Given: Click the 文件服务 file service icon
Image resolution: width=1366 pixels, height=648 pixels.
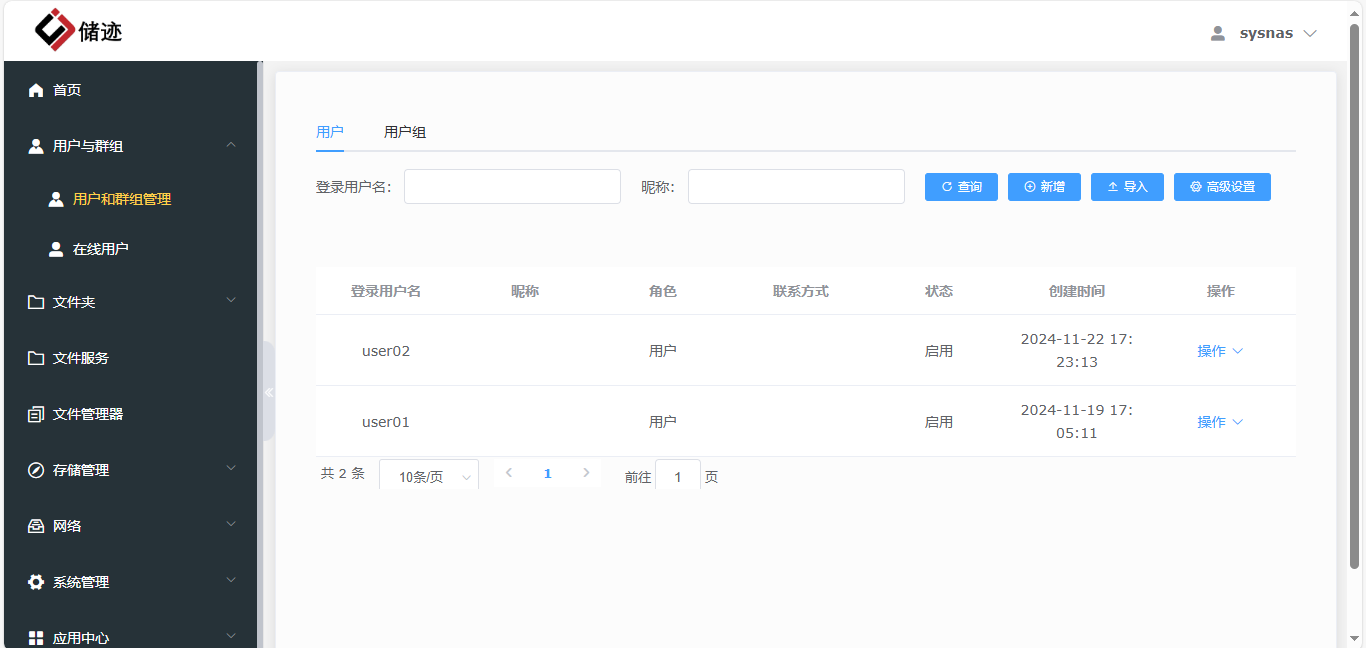Looking at the screenshot, I should click(x=35, y=358).
